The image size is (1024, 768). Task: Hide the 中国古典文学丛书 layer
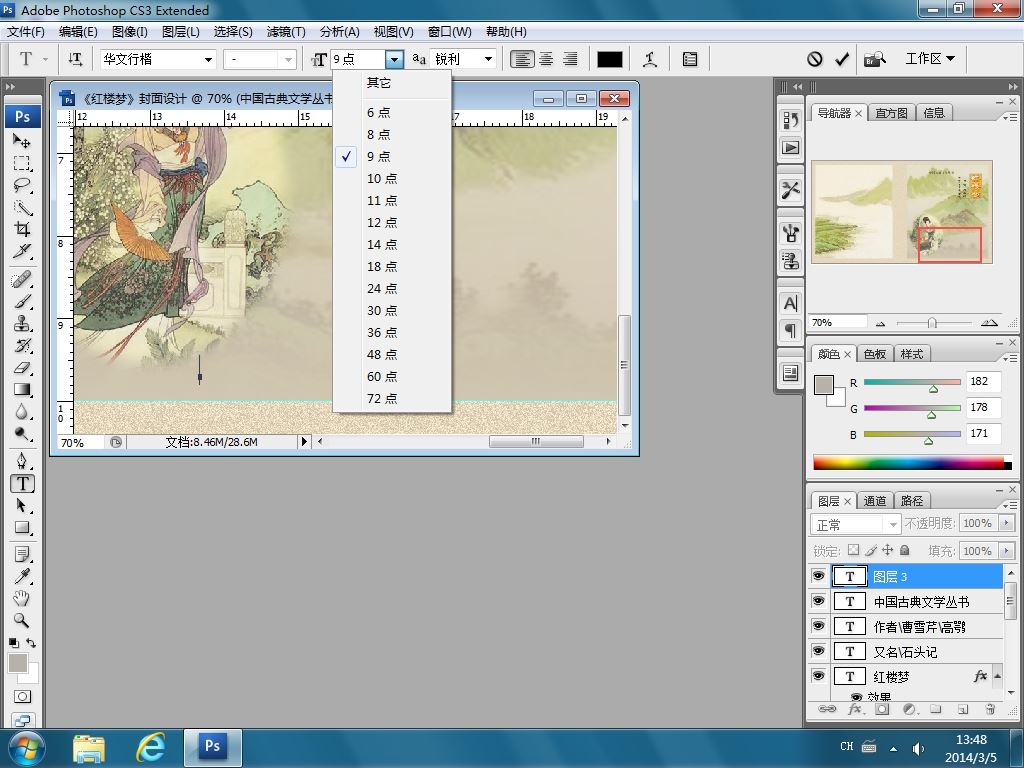pyautogui.click(x=818, y=601)
